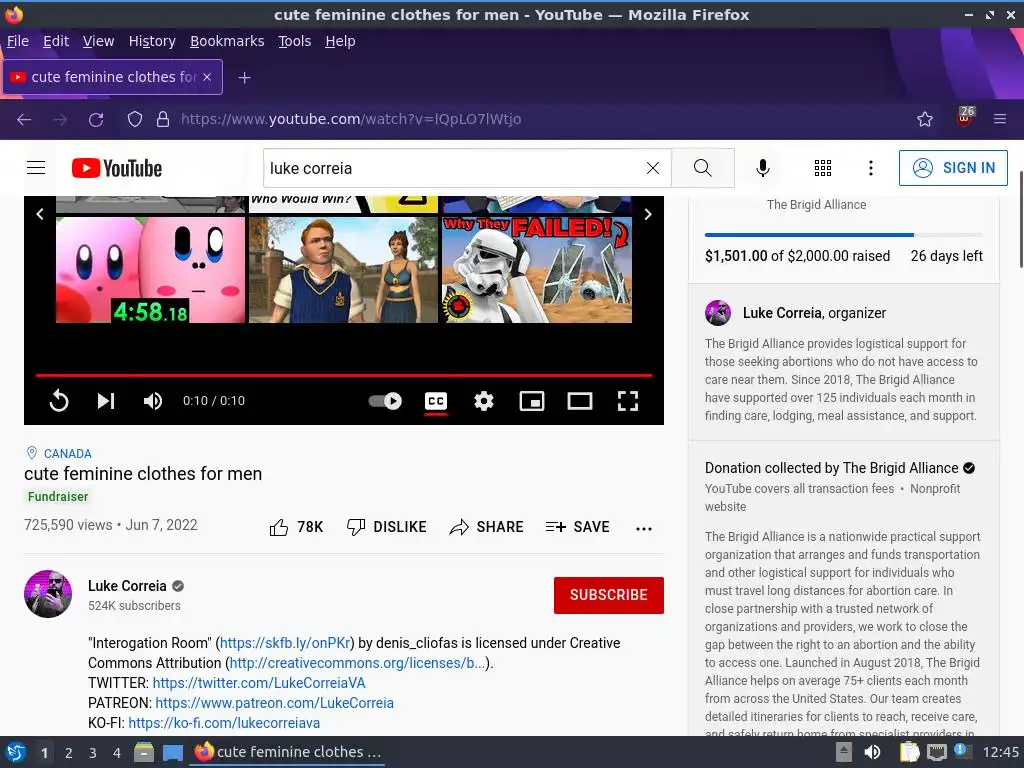Open the Edit menu

click(56, 41)
